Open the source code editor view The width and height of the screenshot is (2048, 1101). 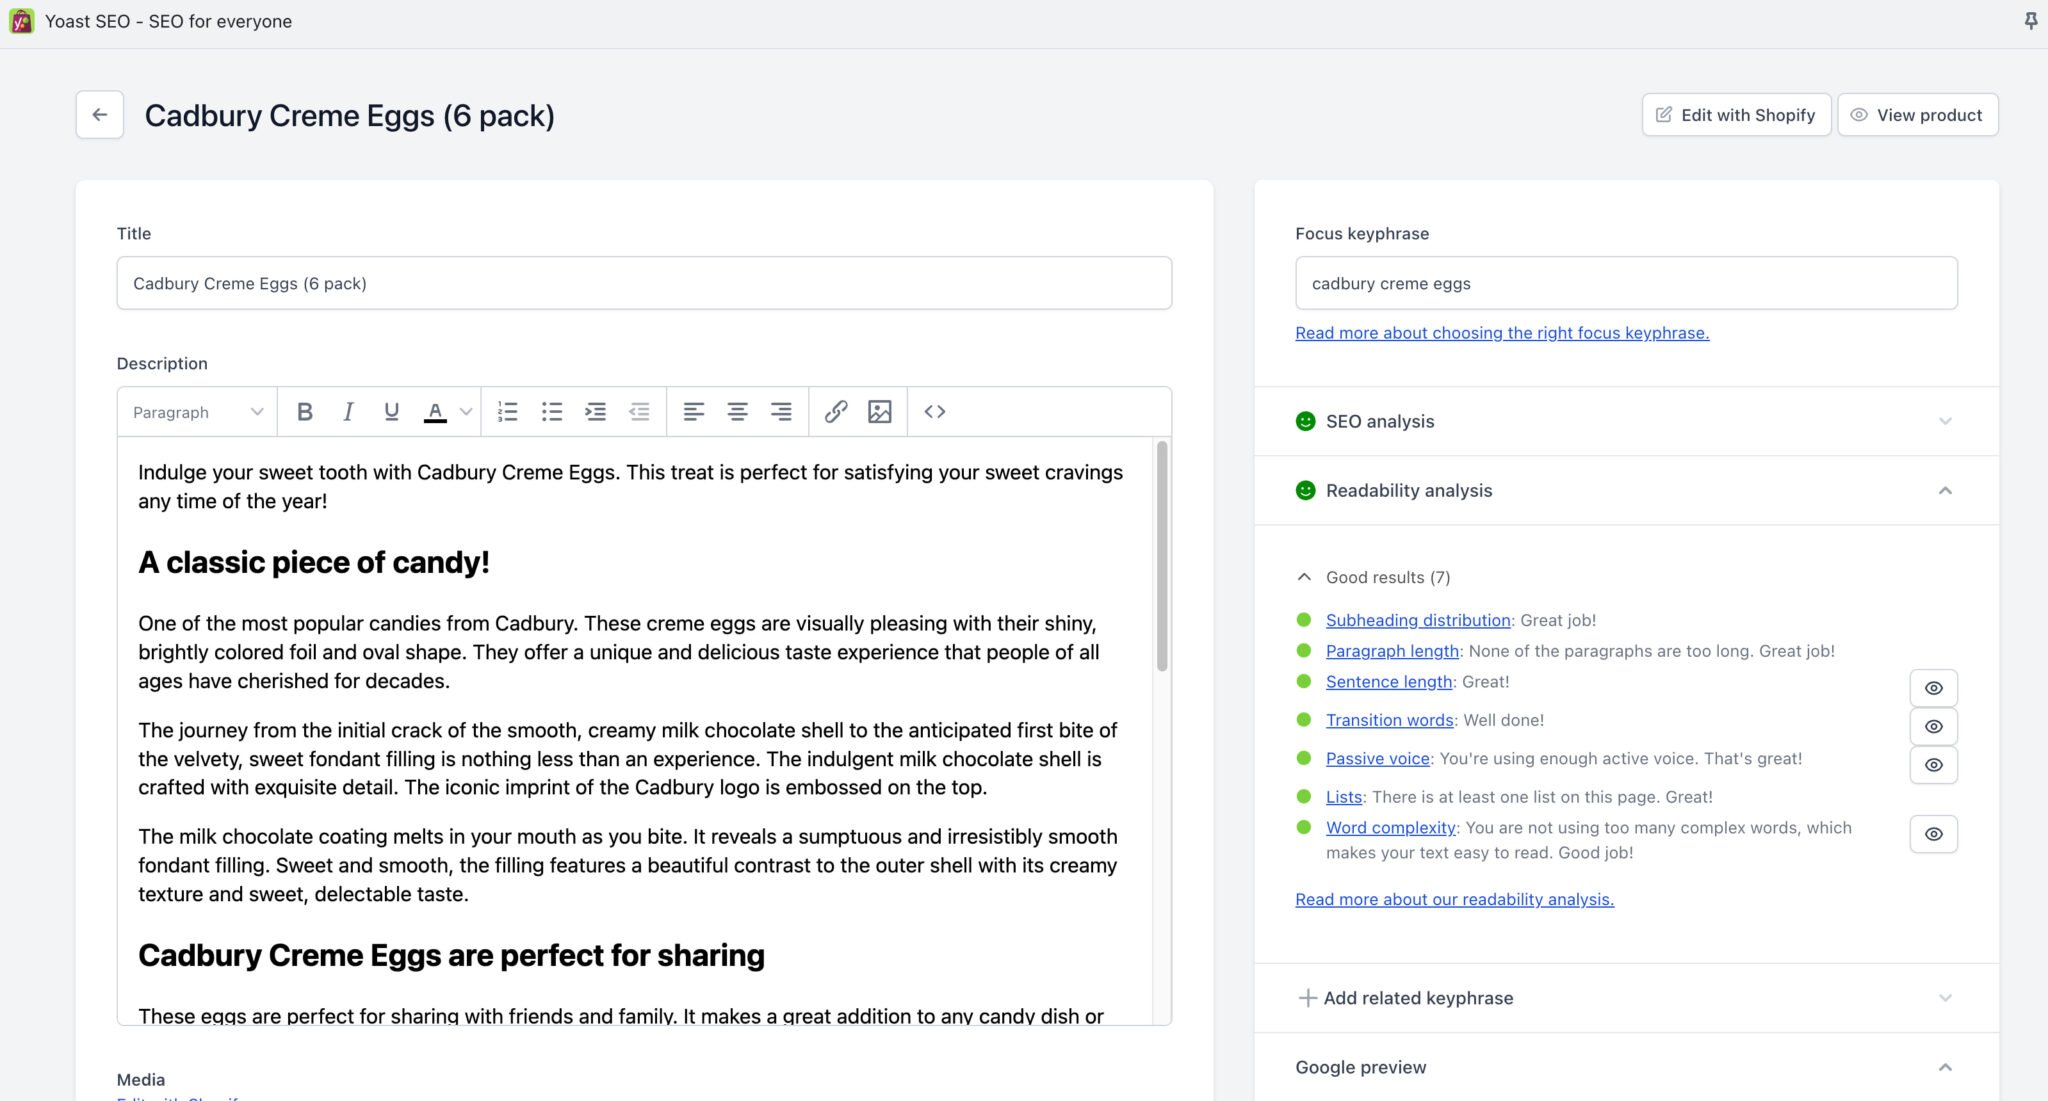pyautogui.click(x=933, y=411)
